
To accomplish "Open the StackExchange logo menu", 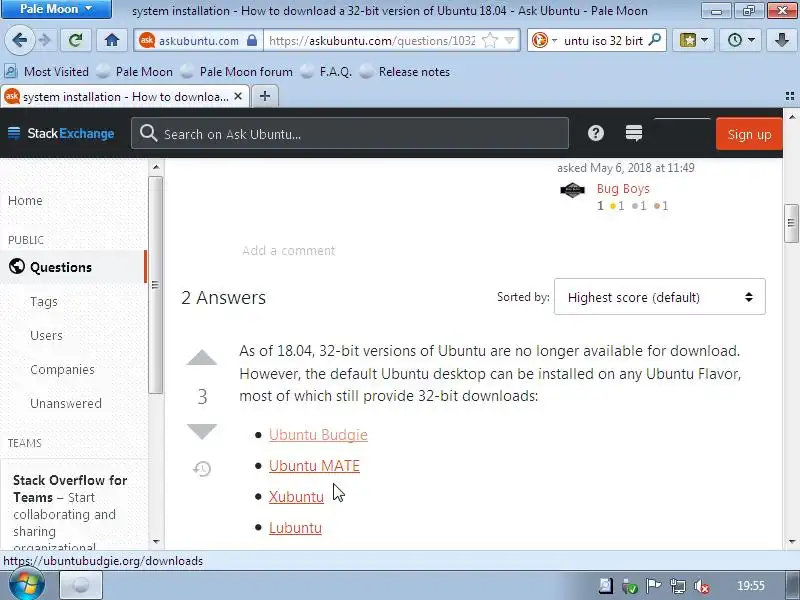I will [61, 134].
